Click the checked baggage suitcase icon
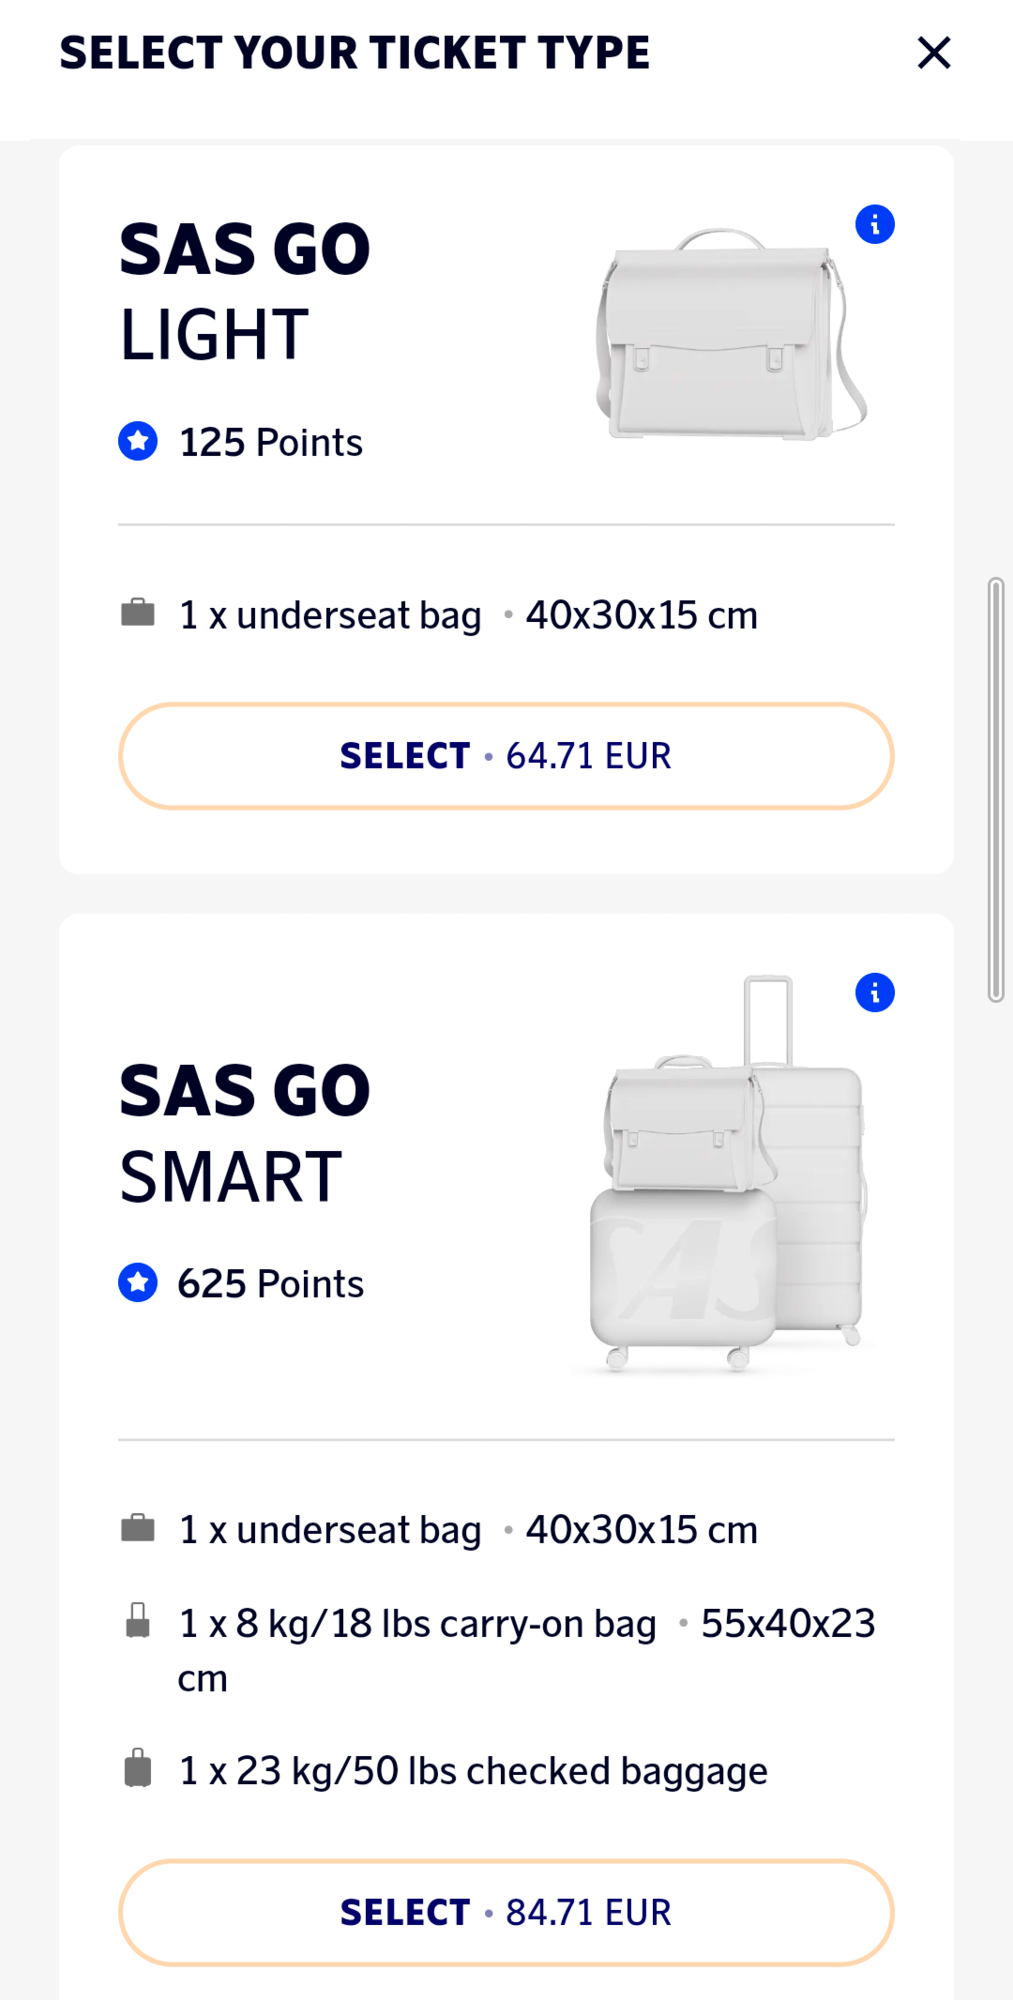Viewport: 1013px width, 2000px height. coord(138,1768)
